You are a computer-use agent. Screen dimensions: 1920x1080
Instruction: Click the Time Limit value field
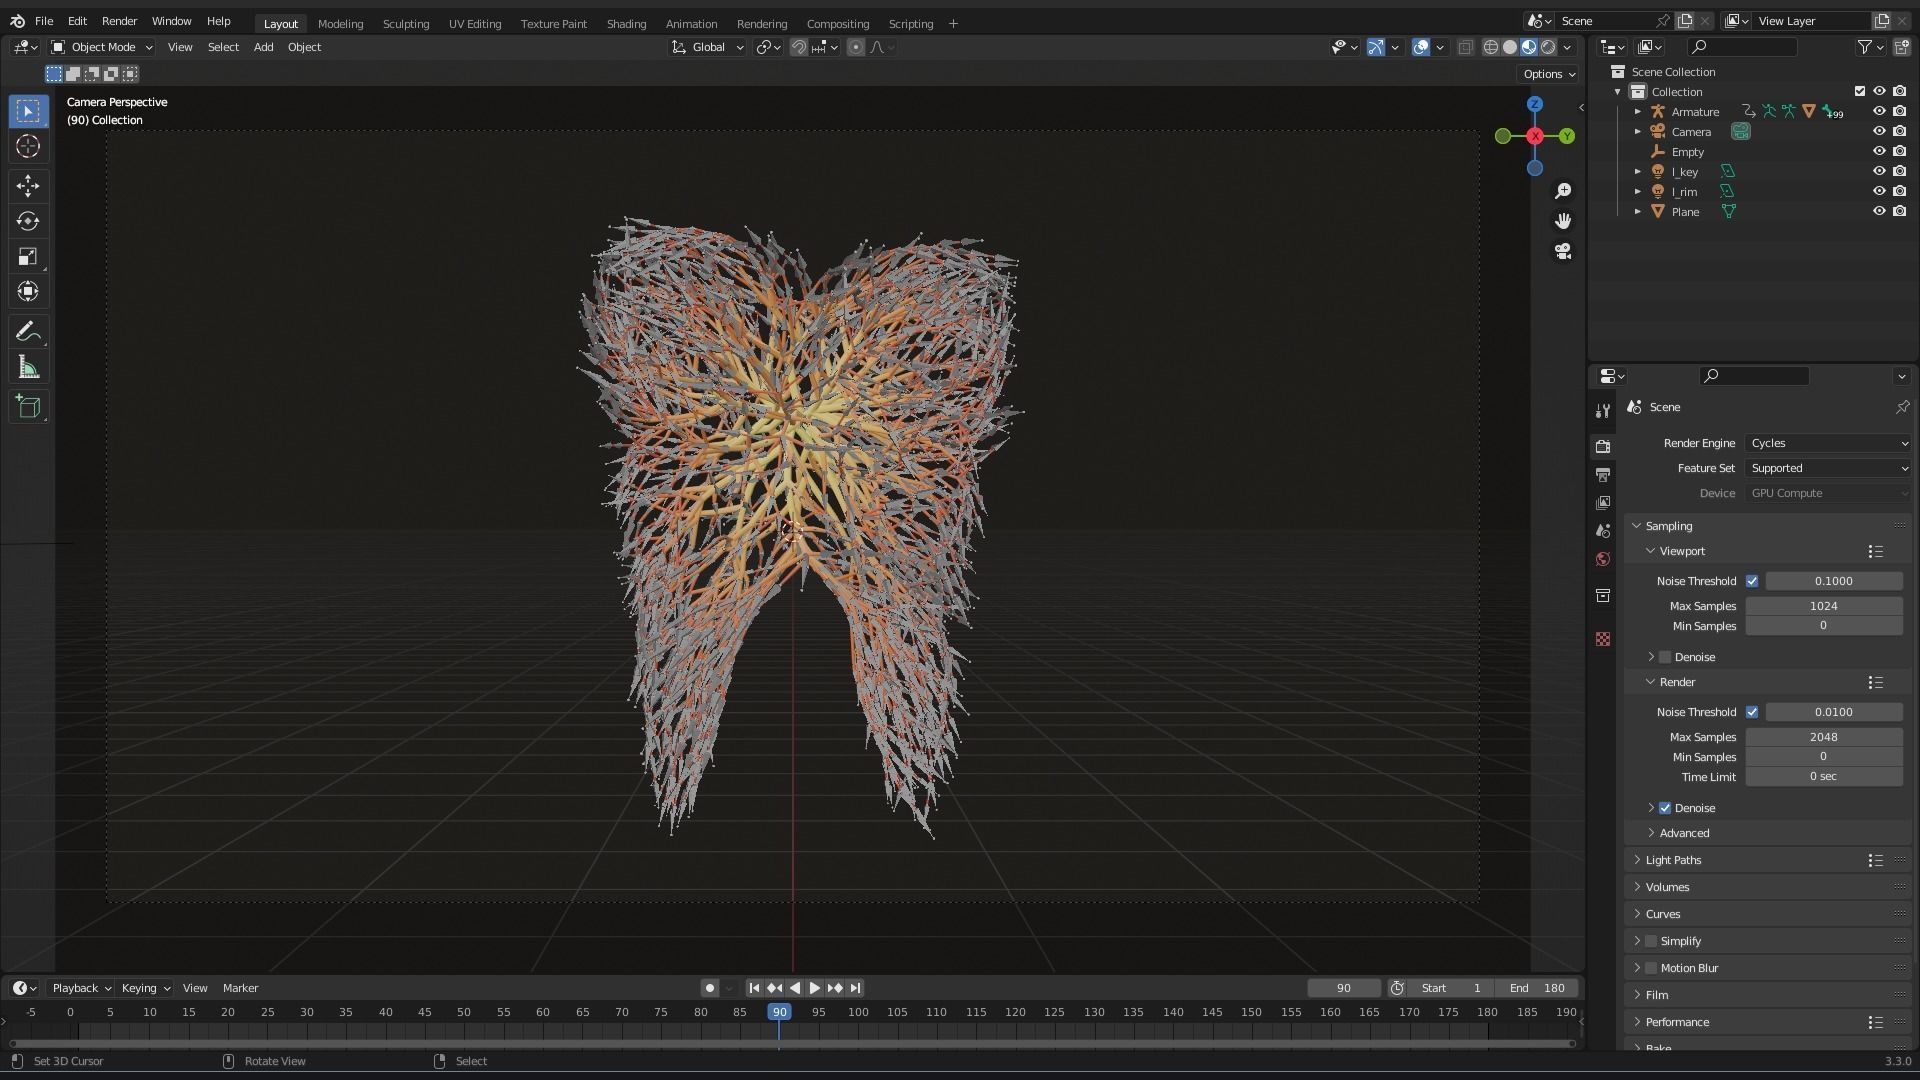coord(1824,777)
